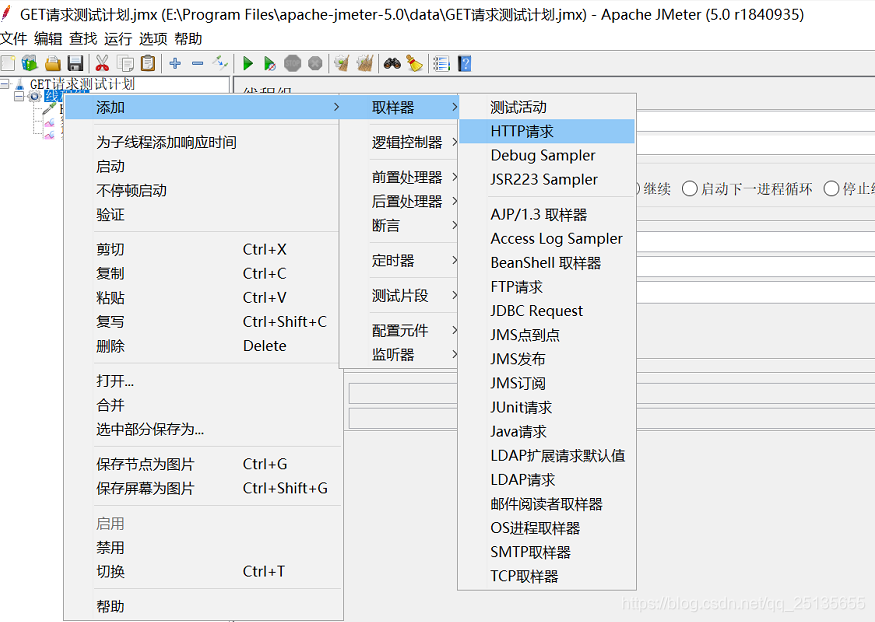The height and width of the screenshot is (622, 875).
Task: Open Search with binoculars icon
Action: [392, 63]
